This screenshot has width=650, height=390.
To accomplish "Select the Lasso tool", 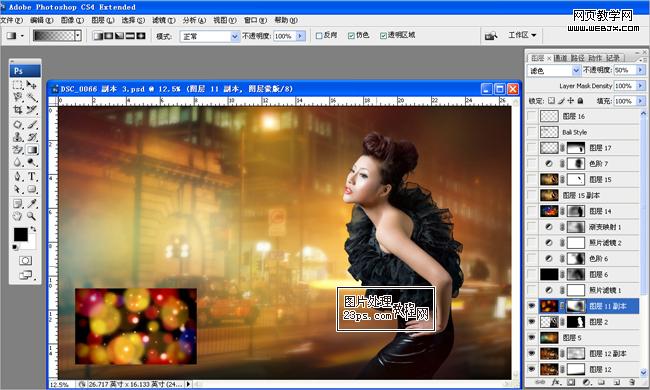I will pos(17,97).
